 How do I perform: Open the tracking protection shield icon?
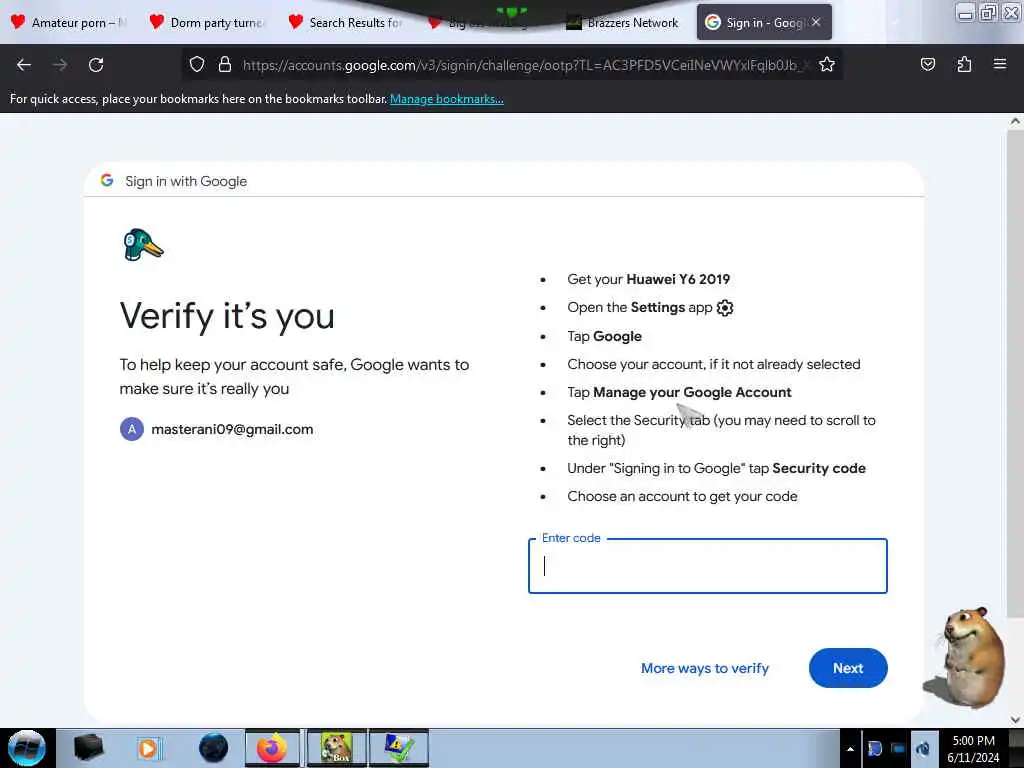[197, 65]
